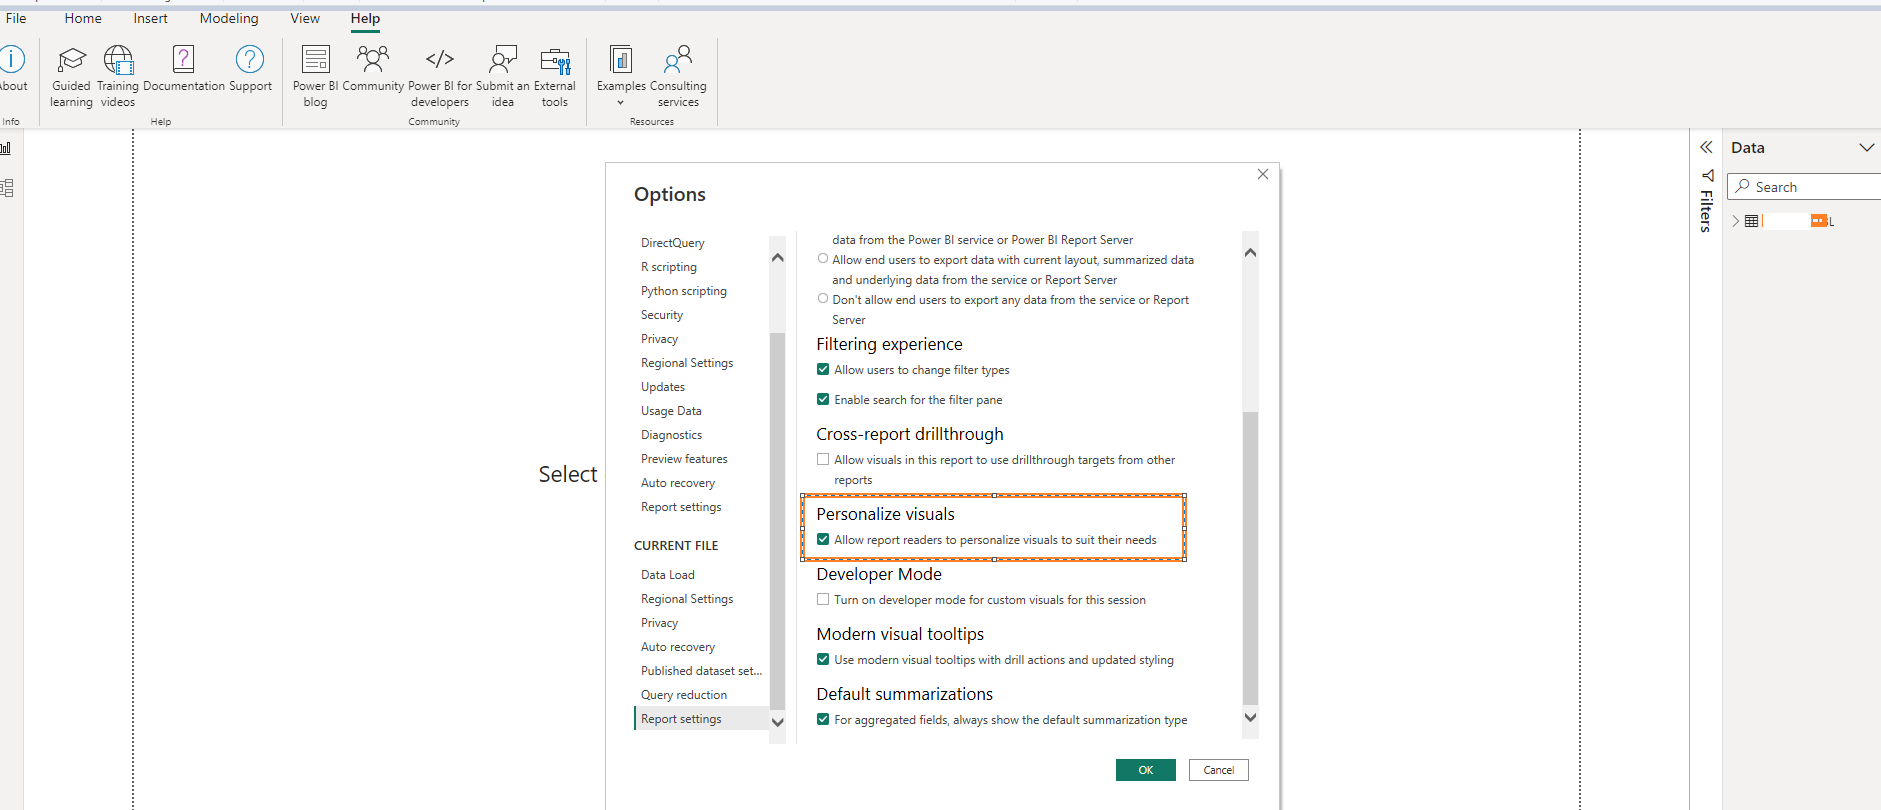Confirm the options with OK

pos(1146,770)
